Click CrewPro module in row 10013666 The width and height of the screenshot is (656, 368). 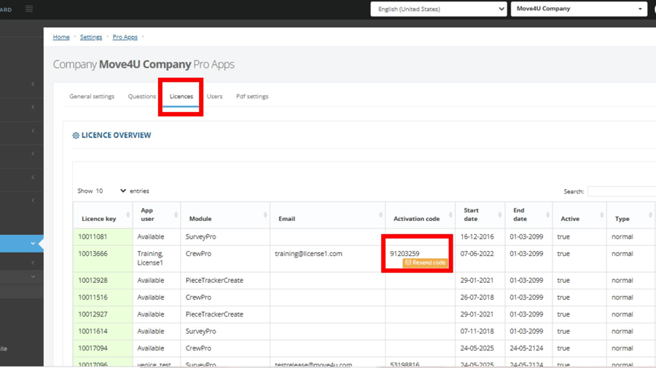[198, 254]
